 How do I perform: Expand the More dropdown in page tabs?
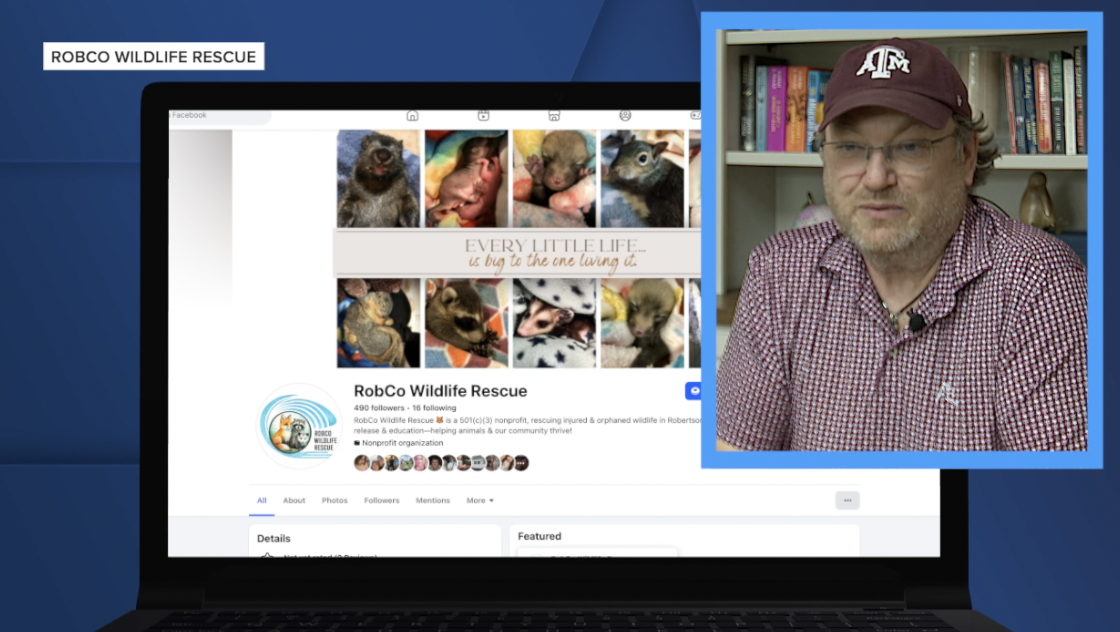pos(480,500)
